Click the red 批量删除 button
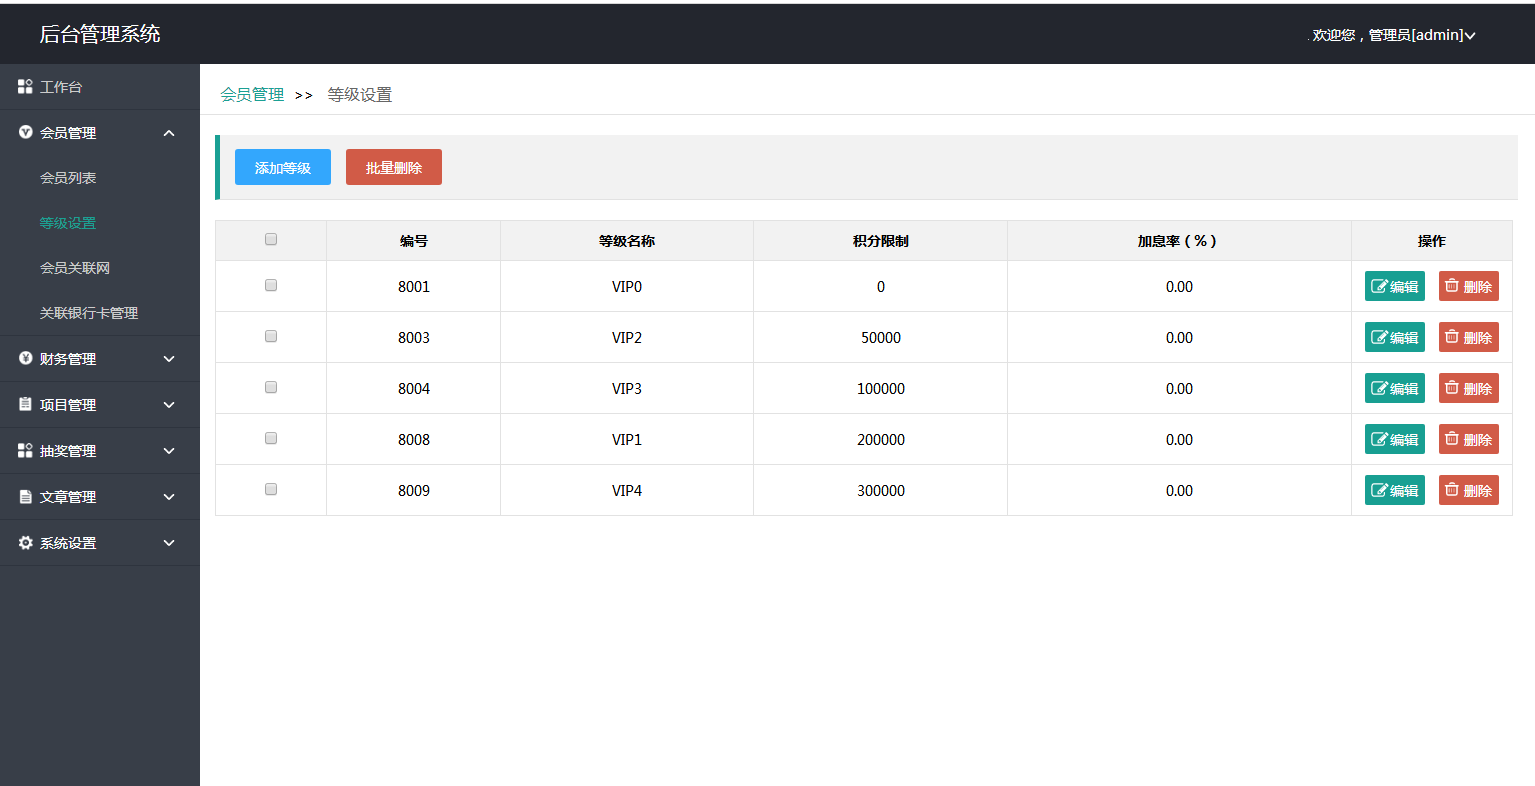 [394, 168]
